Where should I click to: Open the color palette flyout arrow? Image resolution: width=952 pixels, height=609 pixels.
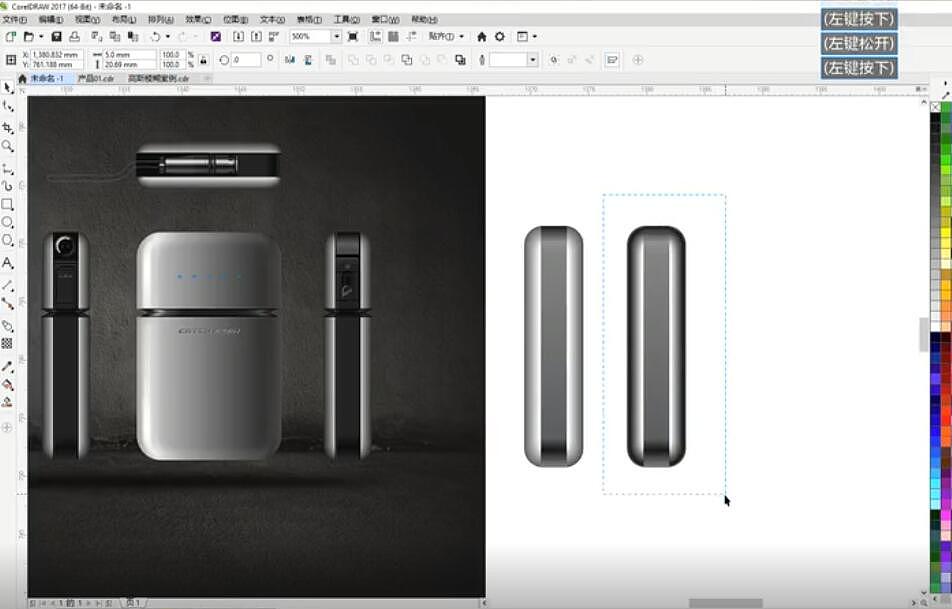[x=945, y=83]
